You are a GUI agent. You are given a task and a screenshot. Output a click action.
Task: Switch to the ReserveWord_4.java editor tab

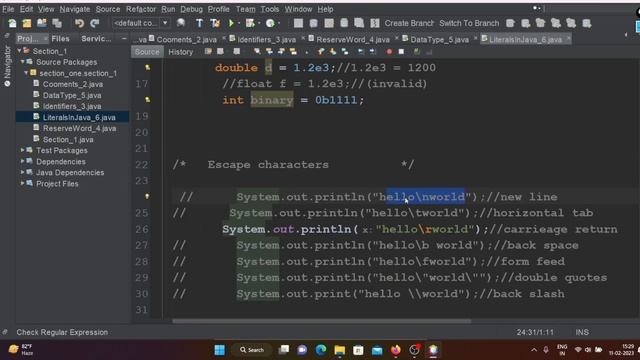pos(353,39)
